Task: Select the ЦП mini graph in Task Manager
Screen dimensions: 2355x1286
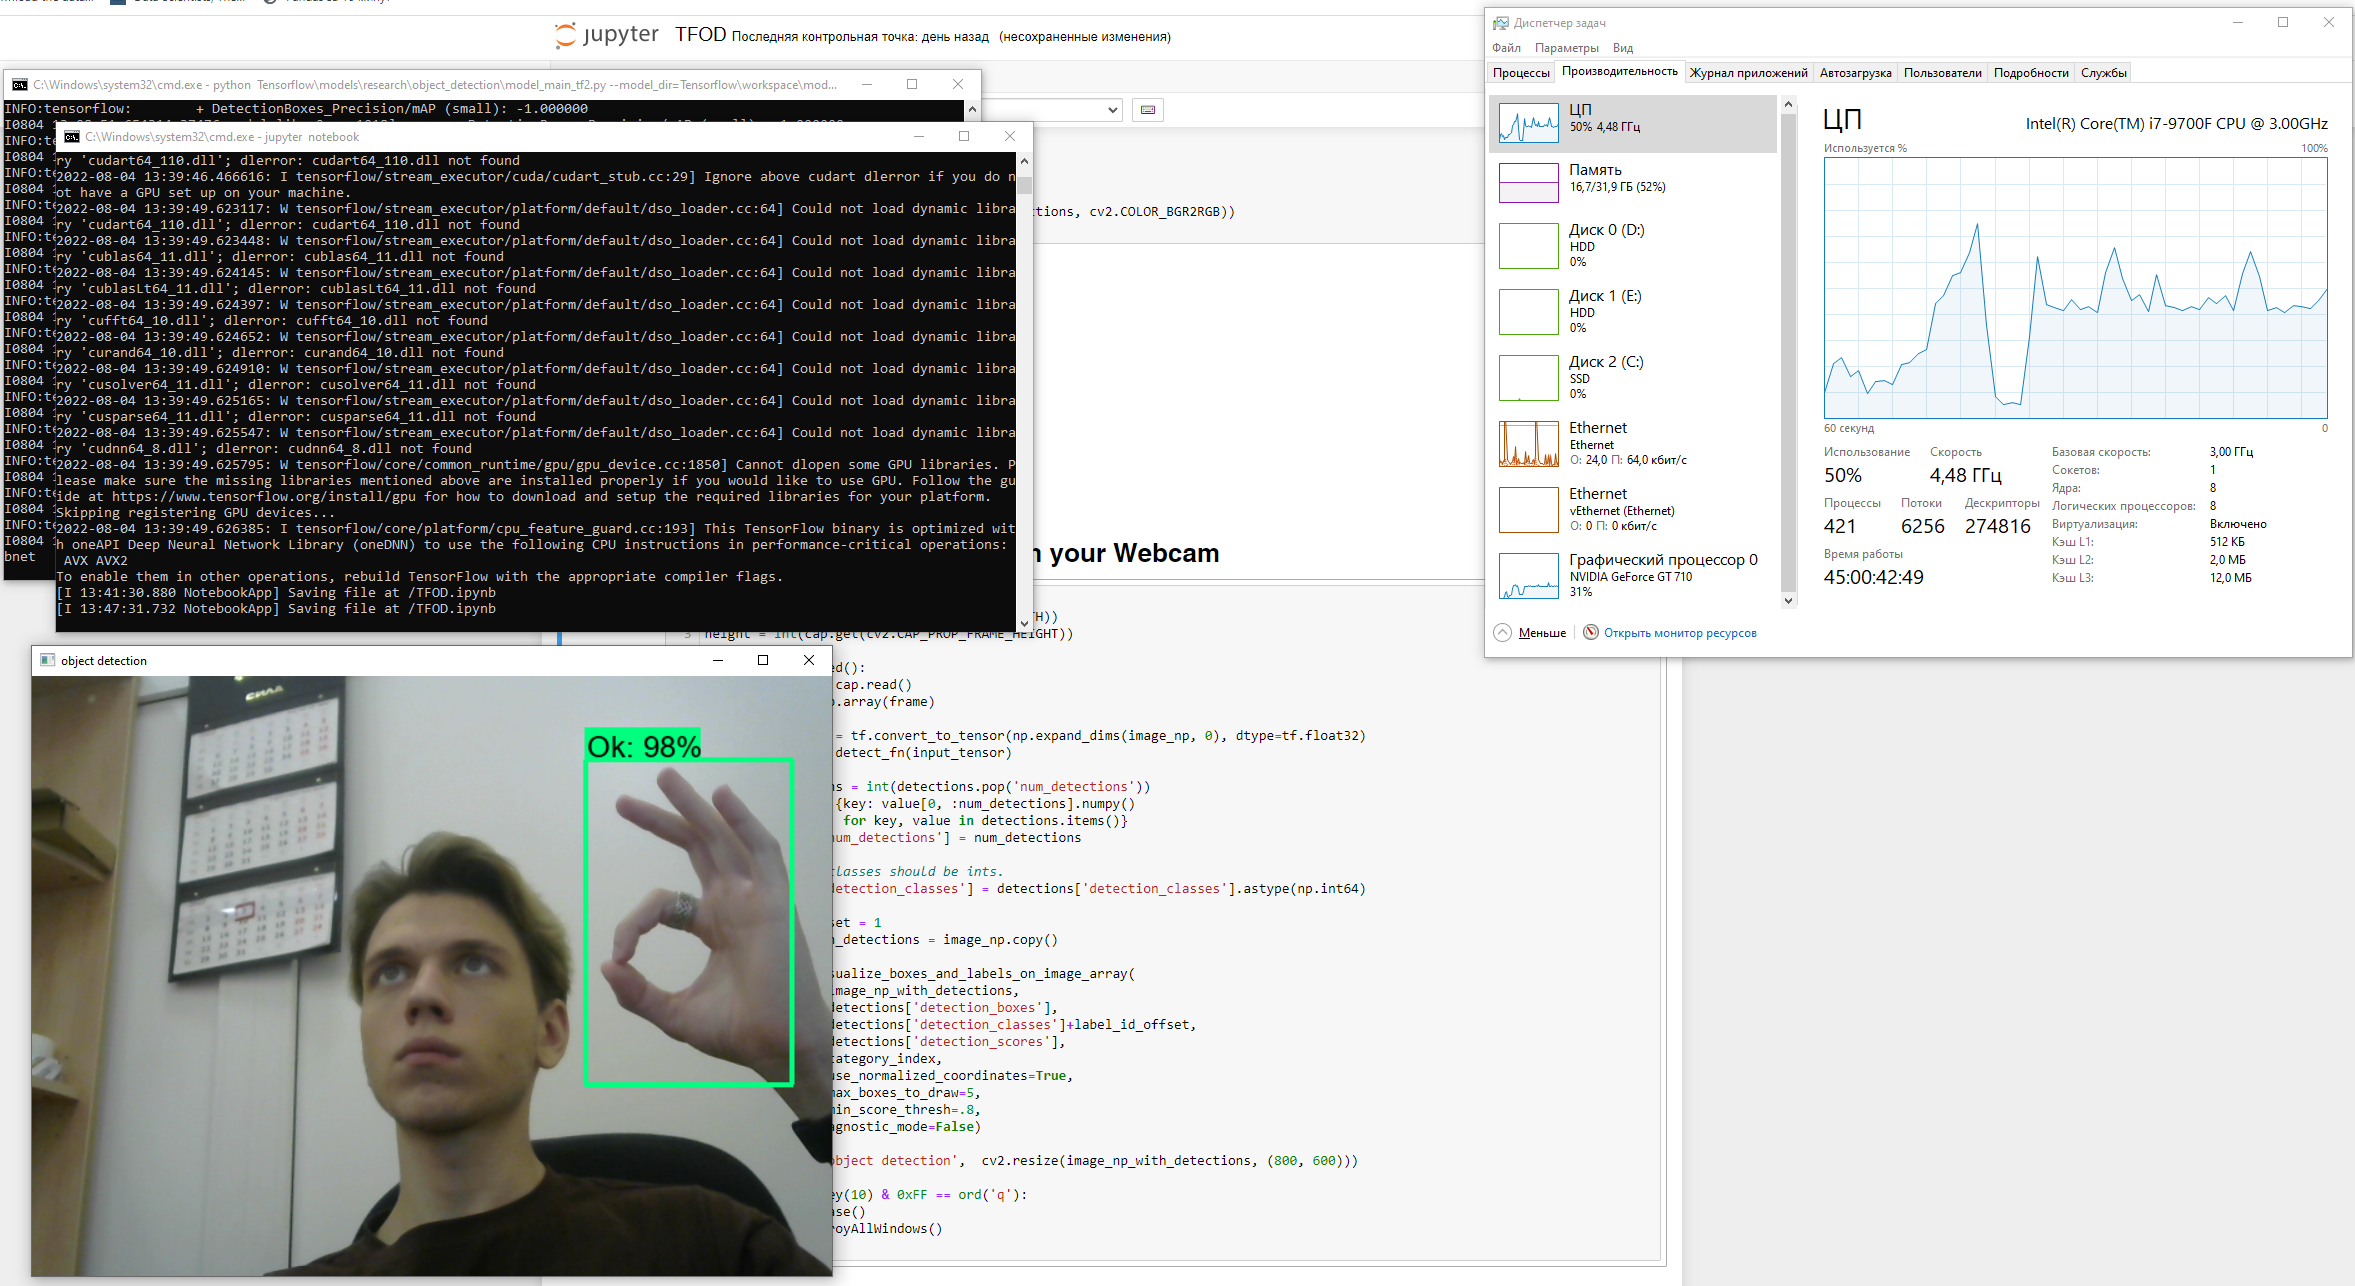Action: (1528, 124)
